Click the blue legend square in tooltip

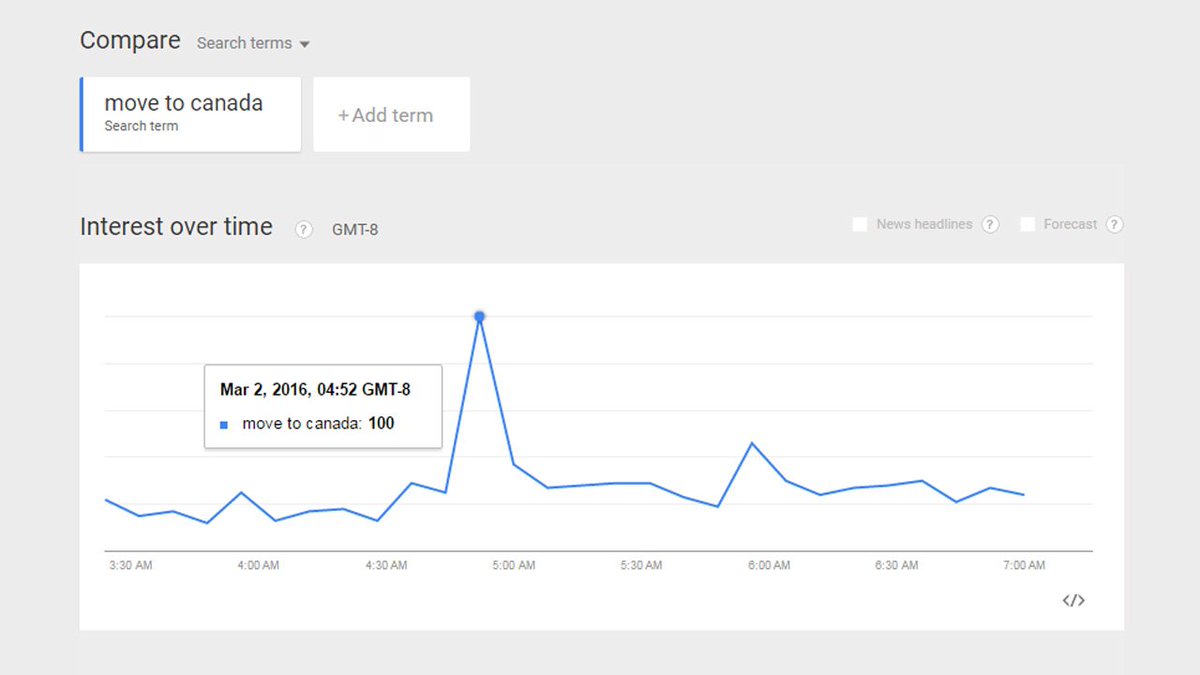tap(224, 424)
